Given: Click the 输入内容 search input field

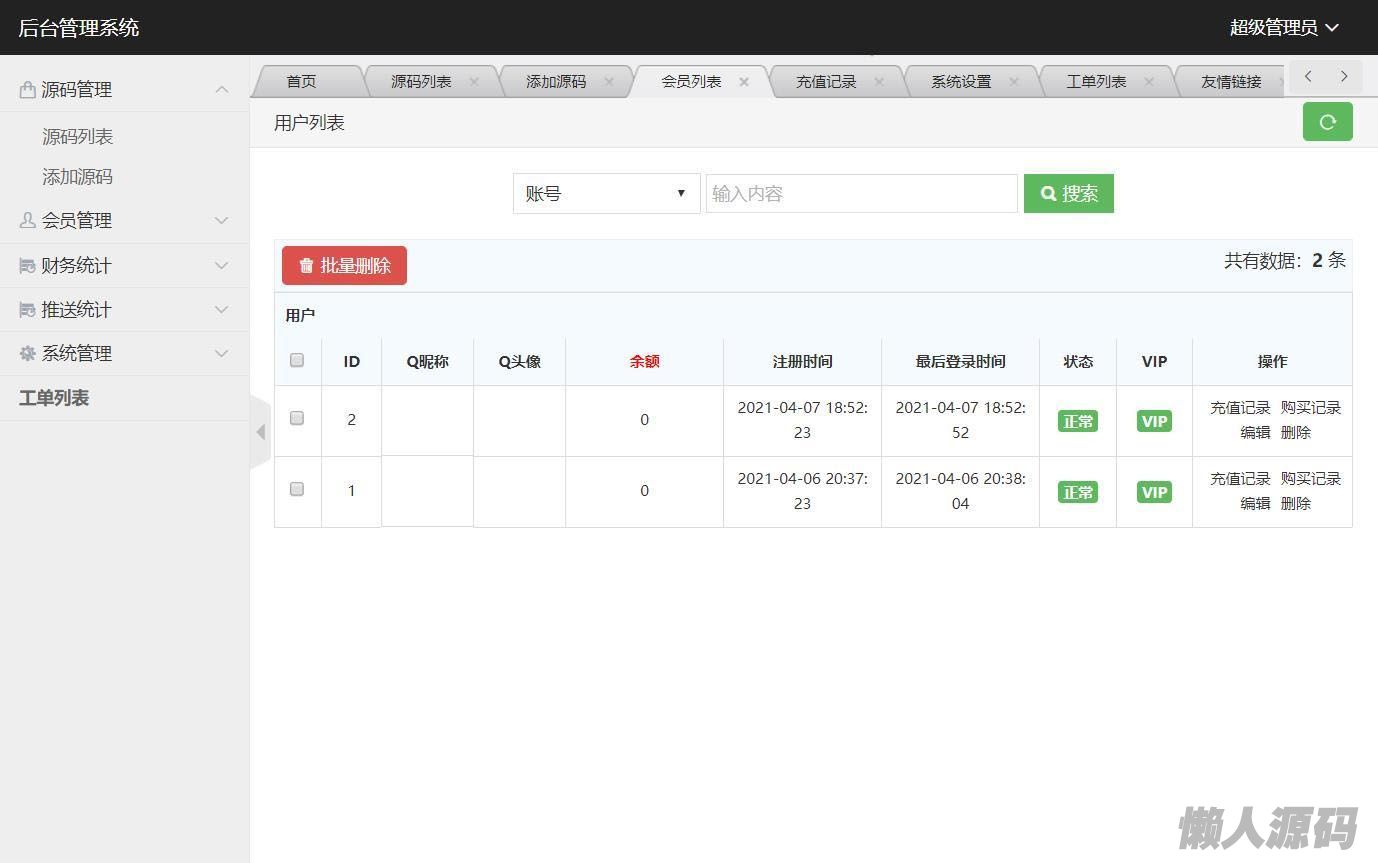Looking at the screenshot, I should tap(861, 194).
